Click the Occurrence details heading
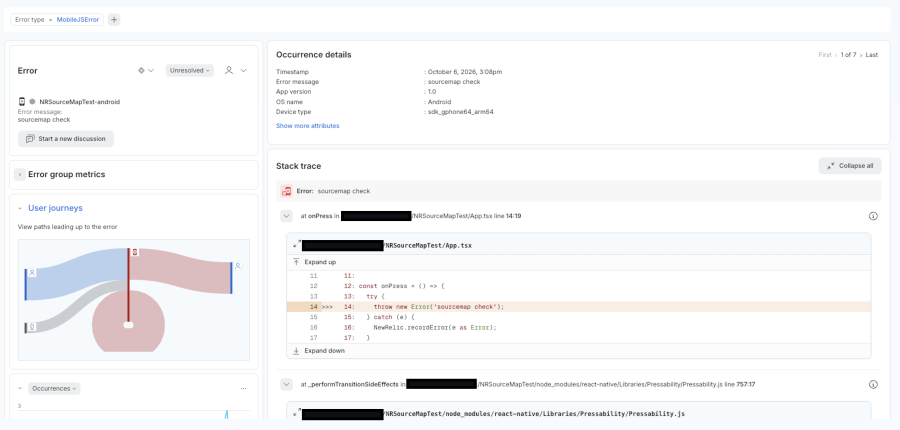The height and width of the screenshot is (430, 900). tap(314, 55)
